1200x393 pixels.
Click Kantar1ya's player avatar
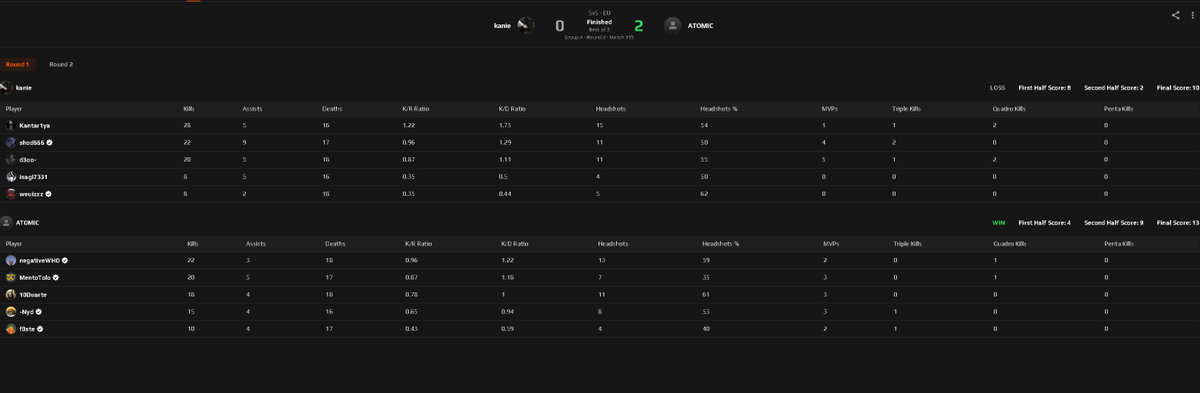click(10, 125)
